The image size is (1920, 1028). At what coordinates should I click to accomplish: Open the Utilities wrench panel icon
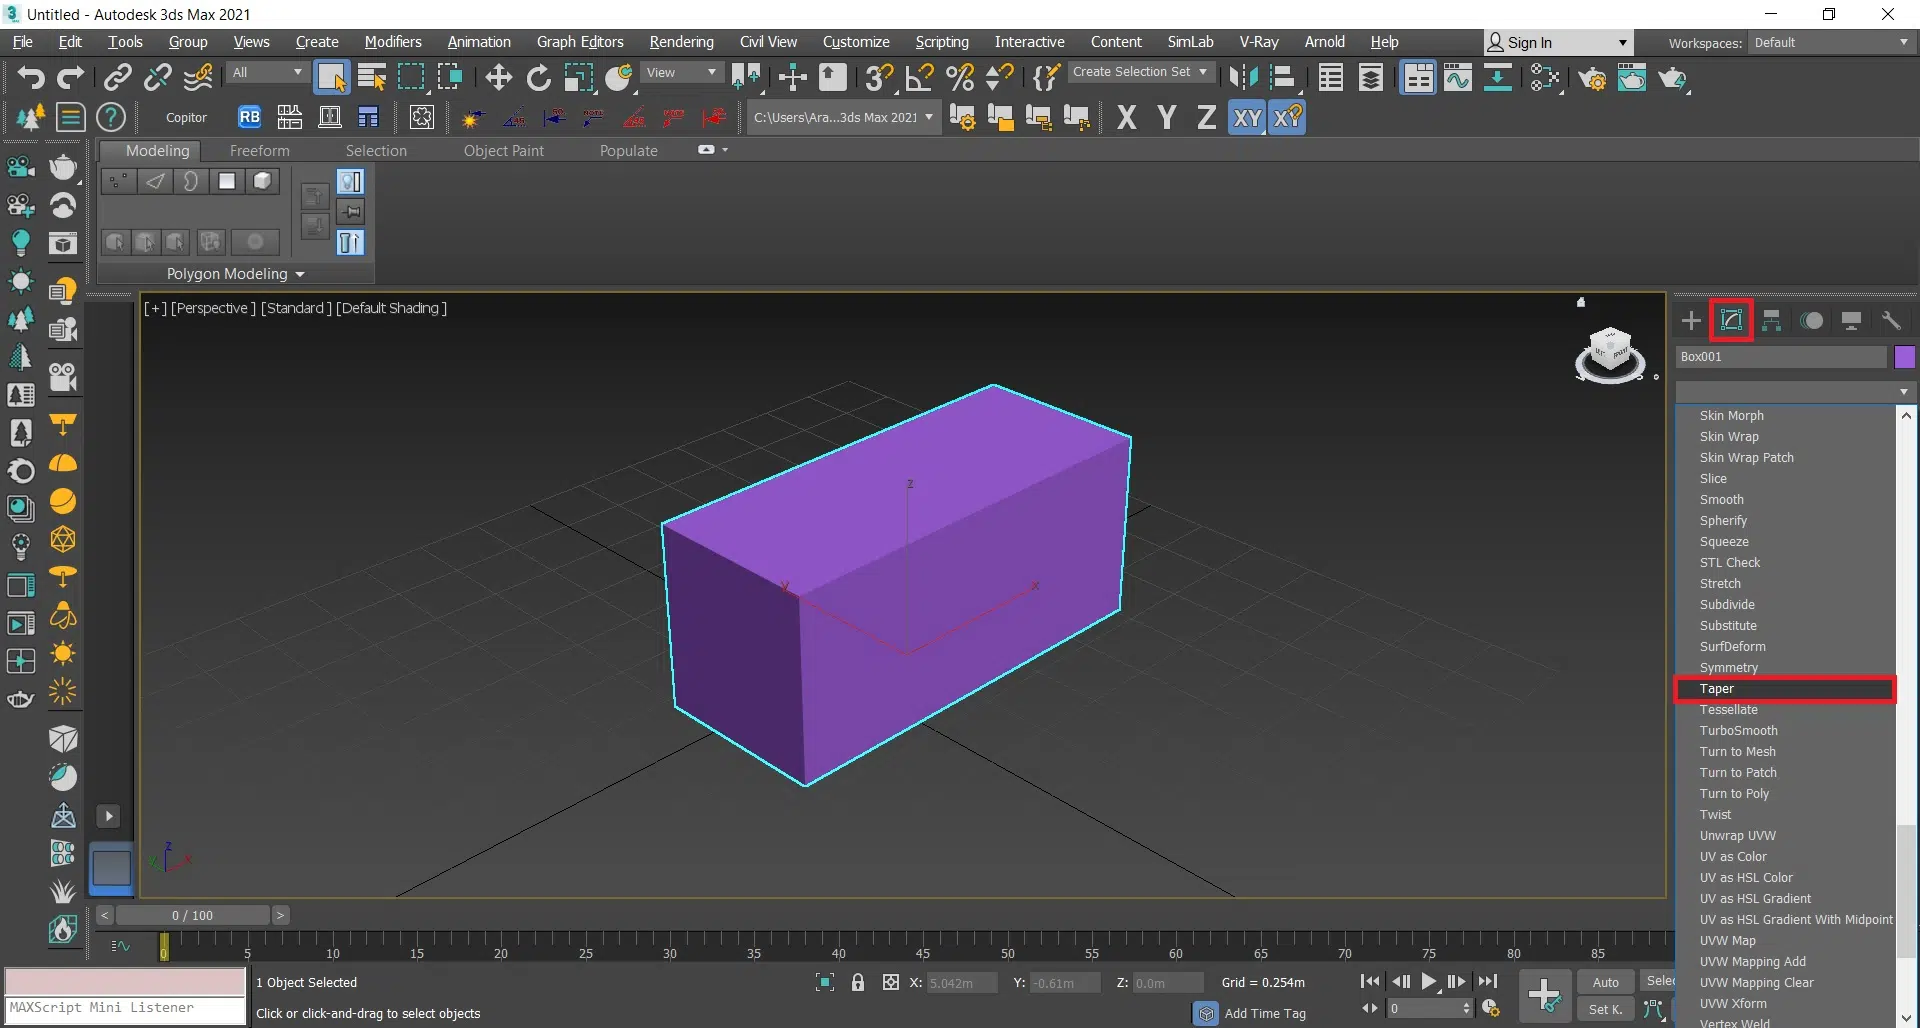click(x=1891, y=321)
